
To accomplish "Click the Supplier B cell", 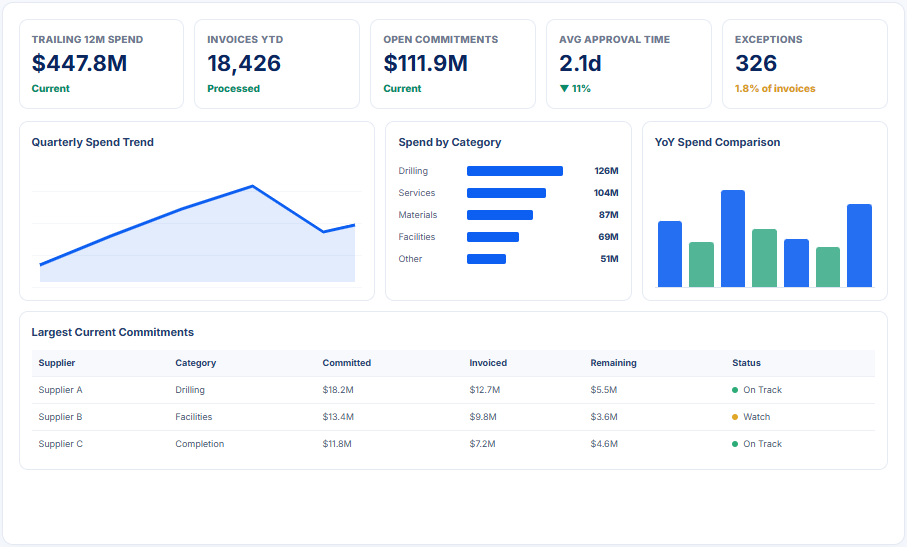I will coord(60,417).
